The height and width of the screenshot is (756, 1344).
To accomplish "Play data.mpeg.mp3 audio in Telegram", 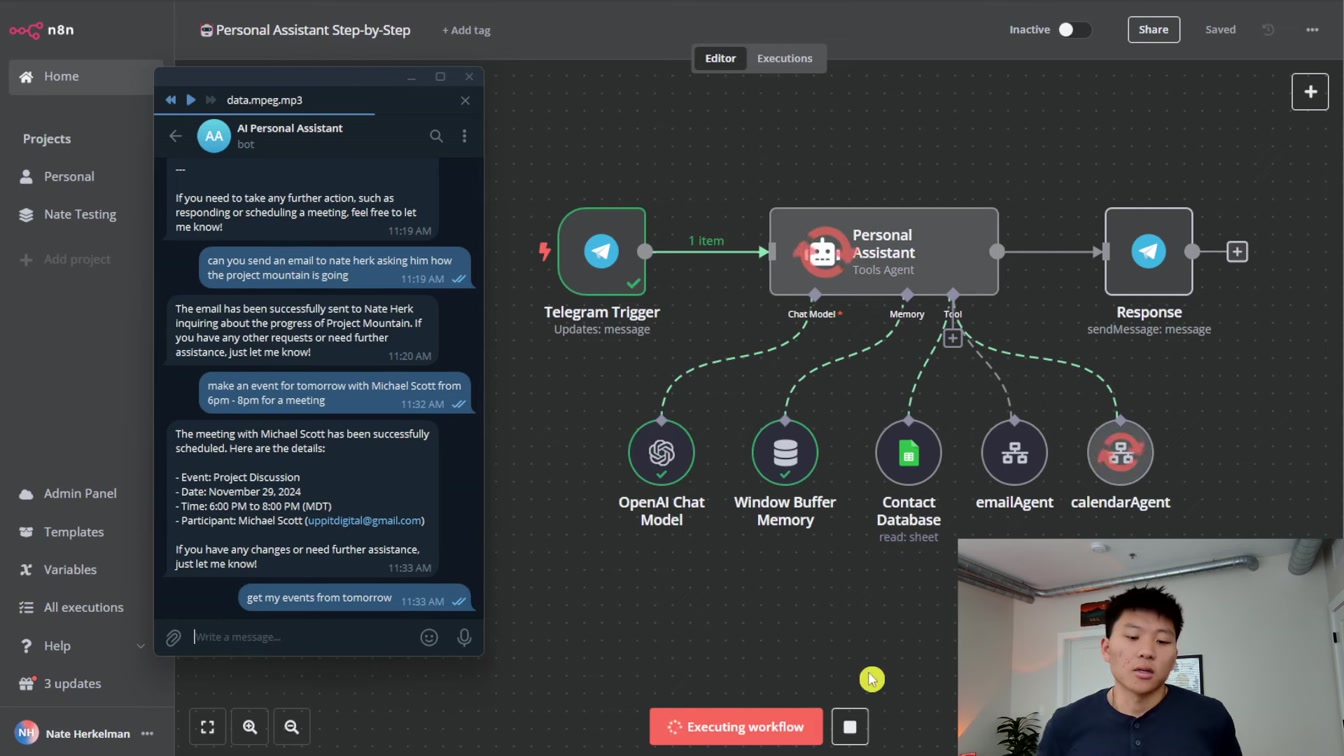I will pyautogui.click(x=190, y=100).
